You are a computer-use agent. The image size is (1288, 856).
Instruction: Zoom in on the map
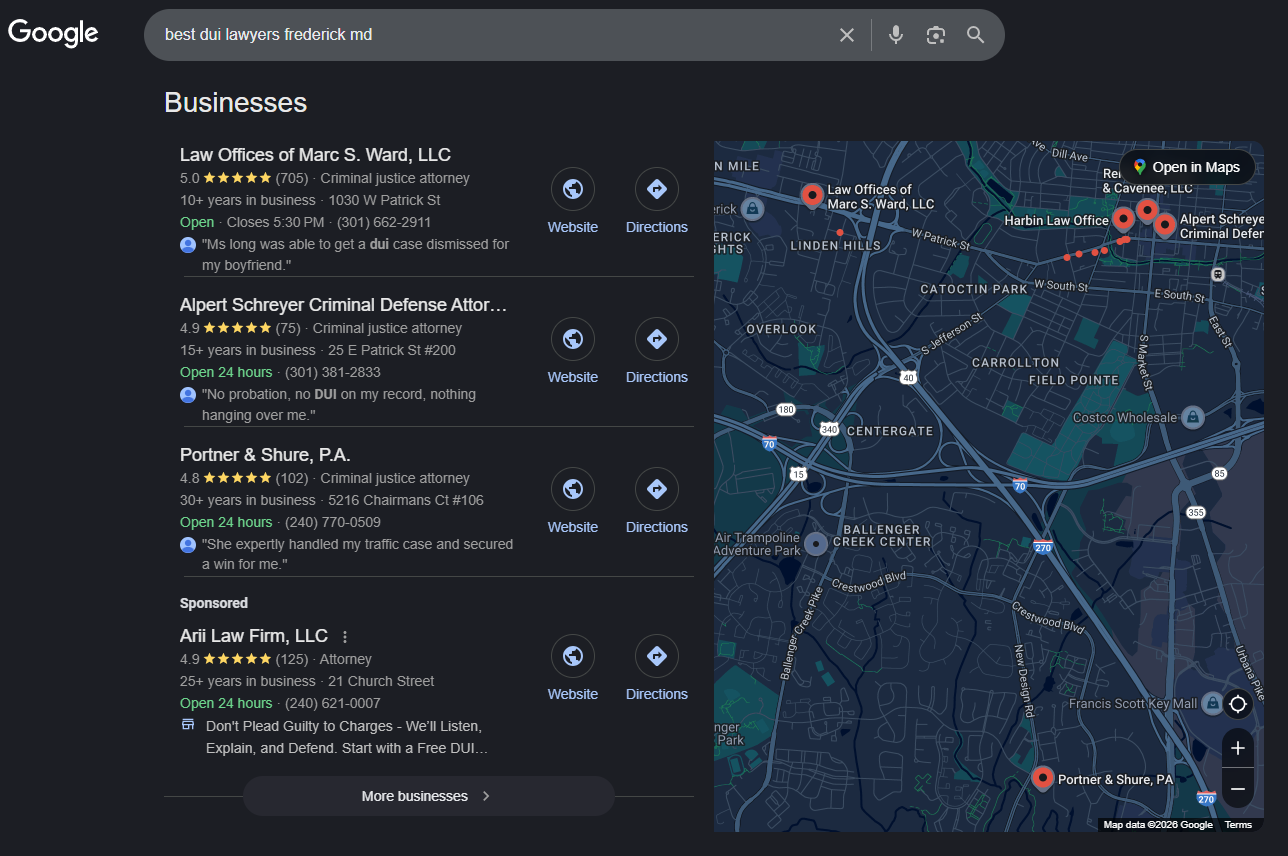[1238, 748]
